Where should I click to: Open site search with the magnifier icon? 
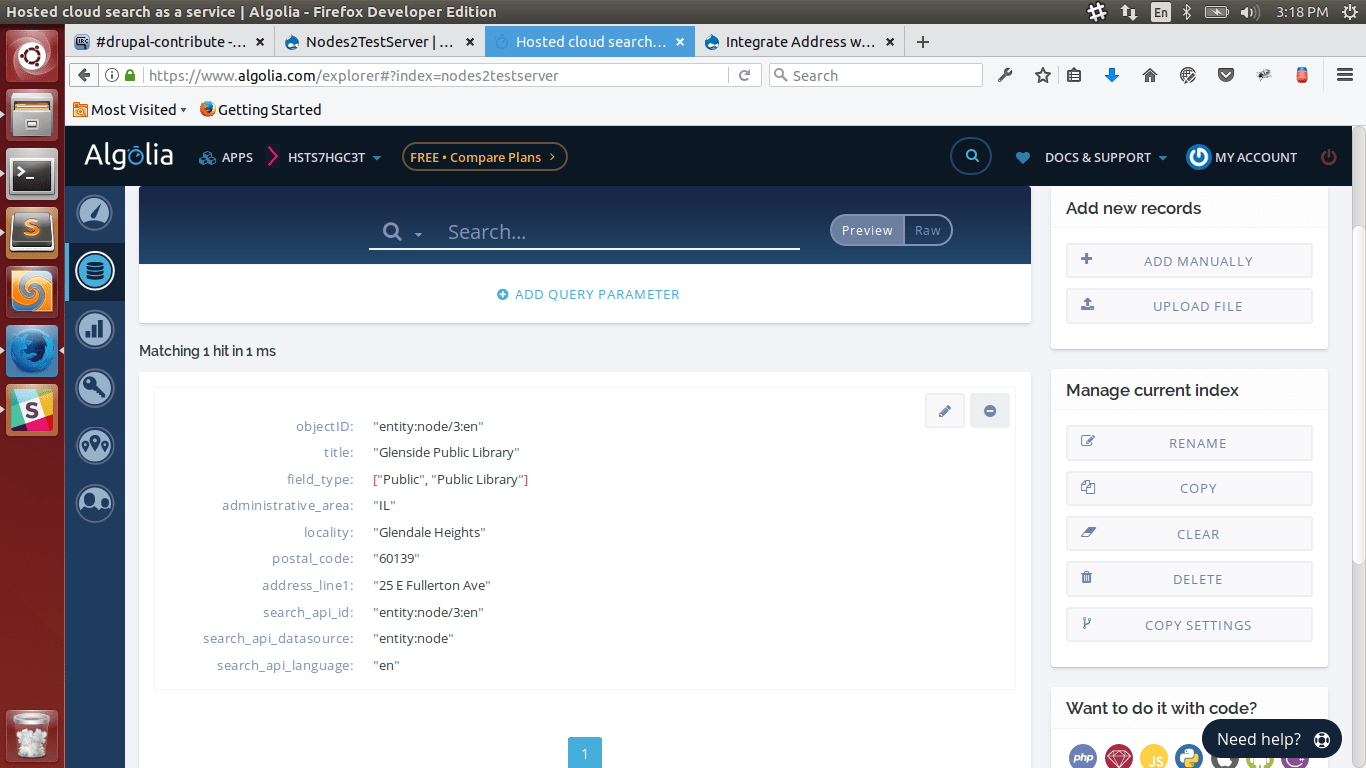click(970, 156)
